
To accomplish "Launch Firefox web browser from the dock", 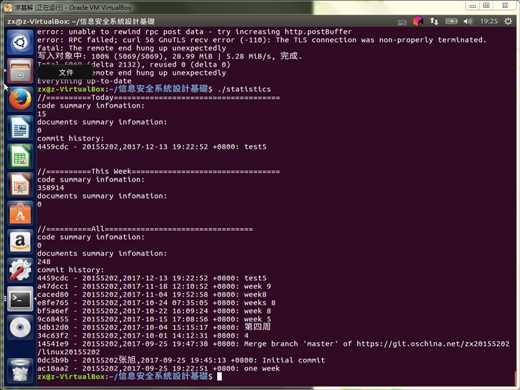I will point(20,100).
